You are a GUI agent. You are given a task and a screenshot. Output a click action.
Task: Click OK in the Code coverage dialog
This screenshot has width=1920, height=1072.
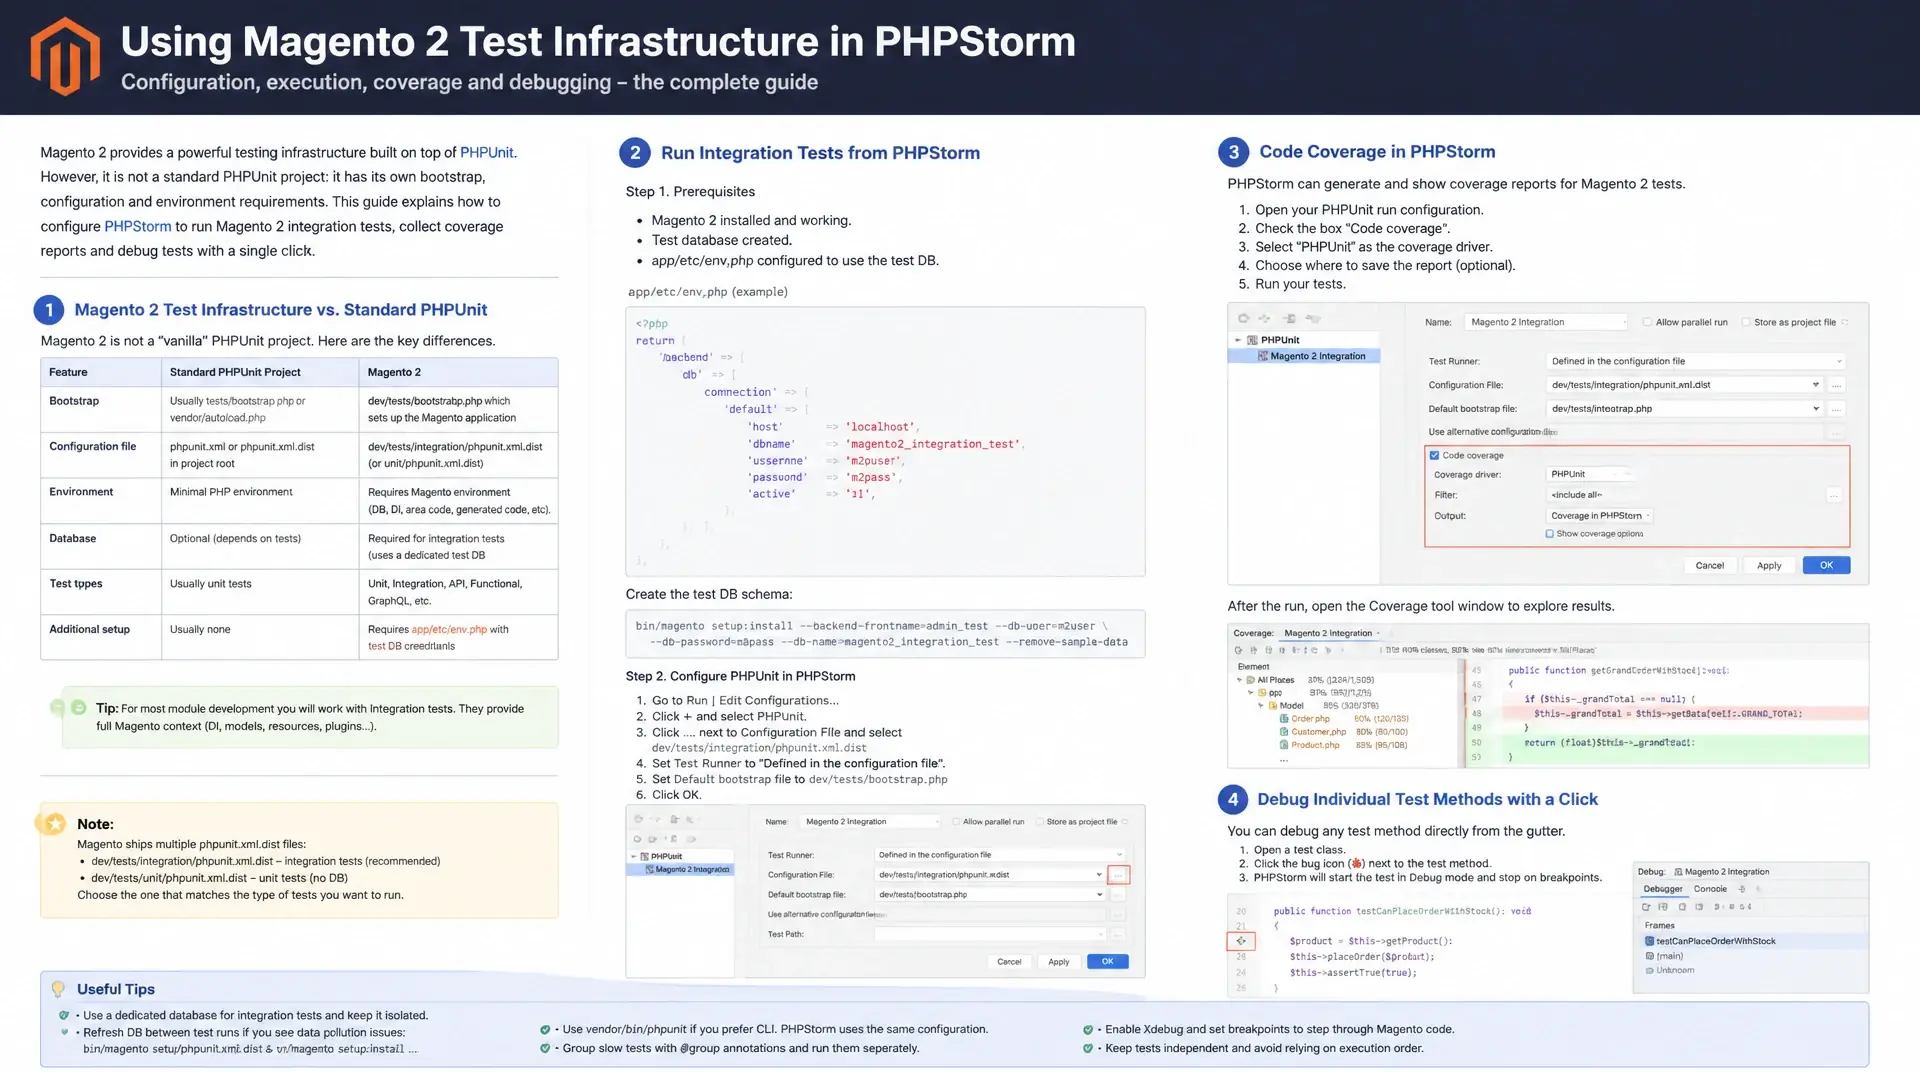[x=1826, y=565]
